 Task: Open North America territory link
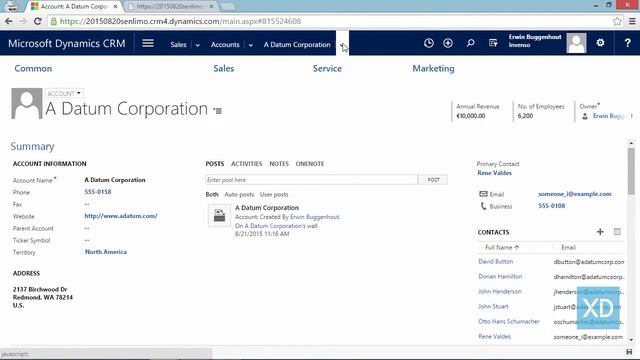click(x=106, y=252)
